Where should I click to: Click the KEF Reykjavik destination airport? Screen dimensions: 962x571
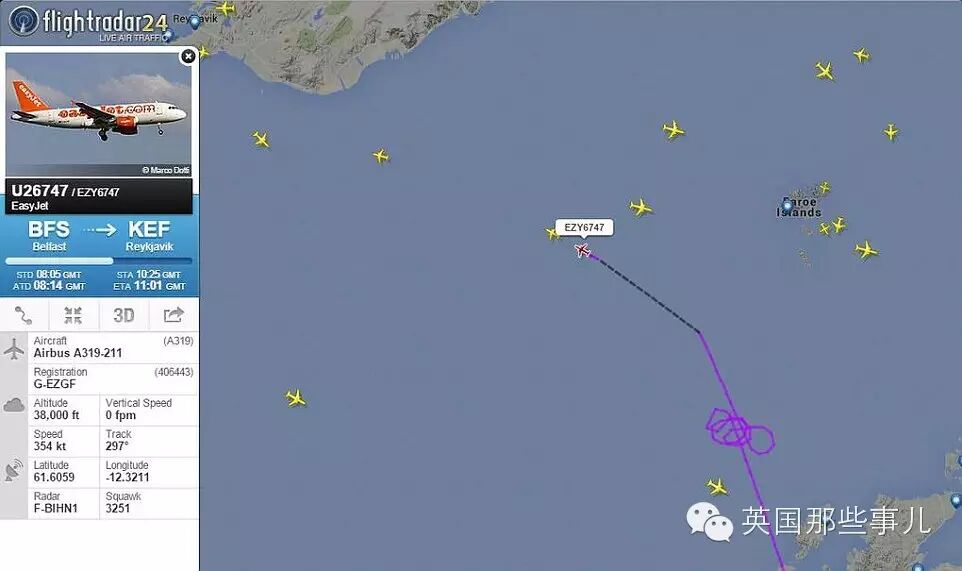click(x=149, y=236)
